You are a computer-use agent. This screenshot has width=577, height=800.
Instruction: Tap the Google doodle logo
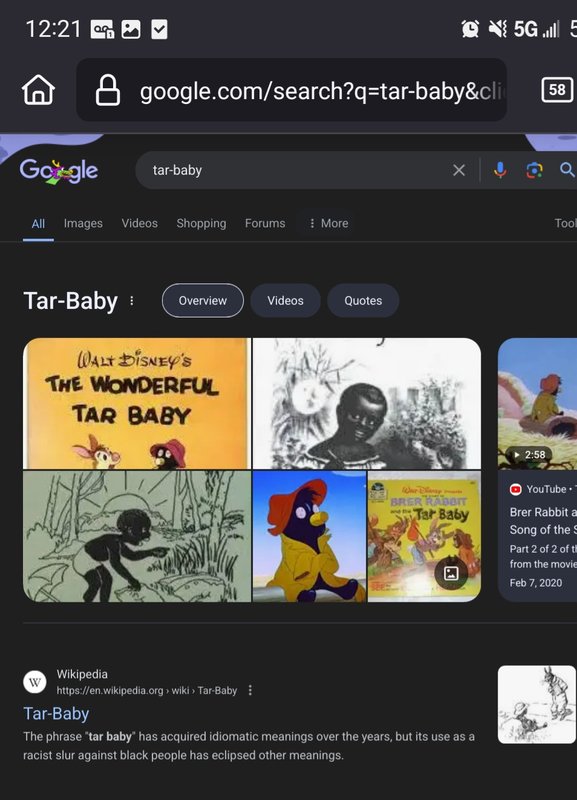pyautogui.click(x=59, y=170)
